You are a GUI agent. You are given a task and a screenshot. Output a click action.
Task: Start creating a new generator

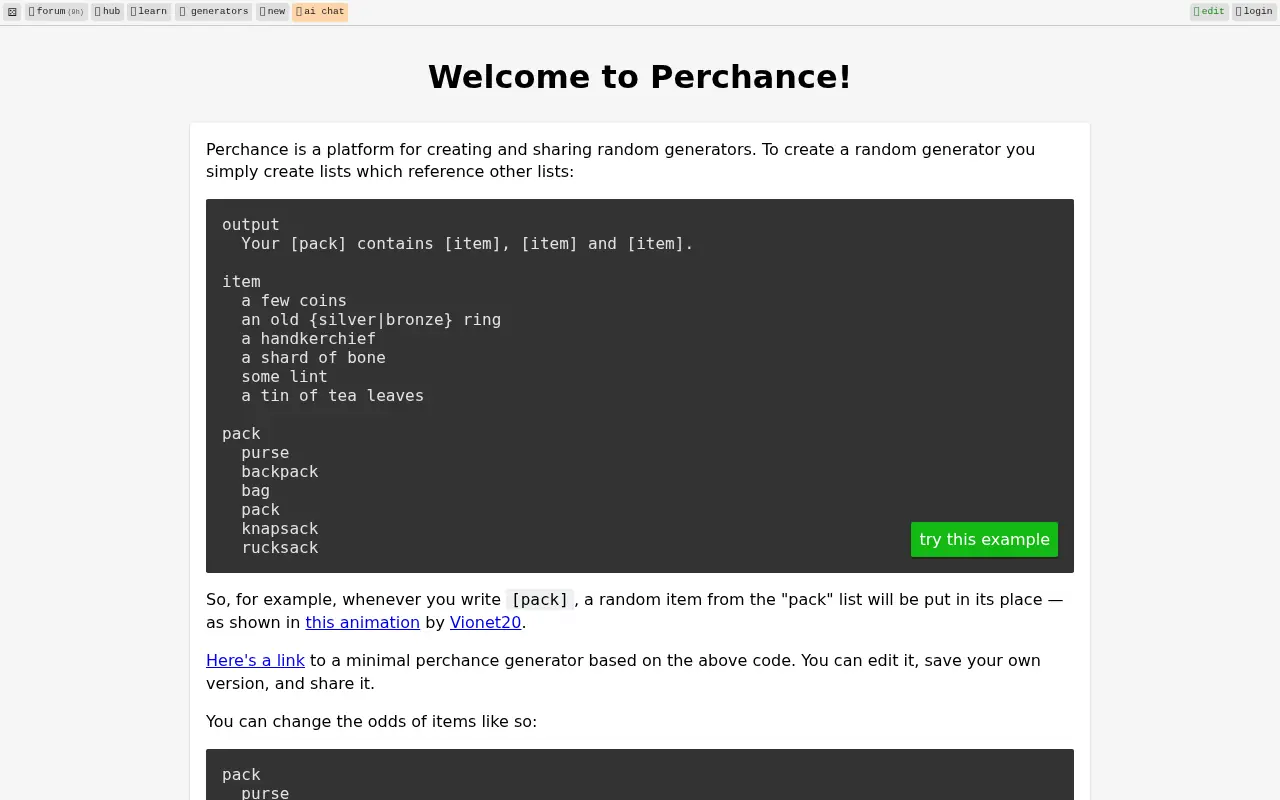pyautogui.click(x=271, y=11)
